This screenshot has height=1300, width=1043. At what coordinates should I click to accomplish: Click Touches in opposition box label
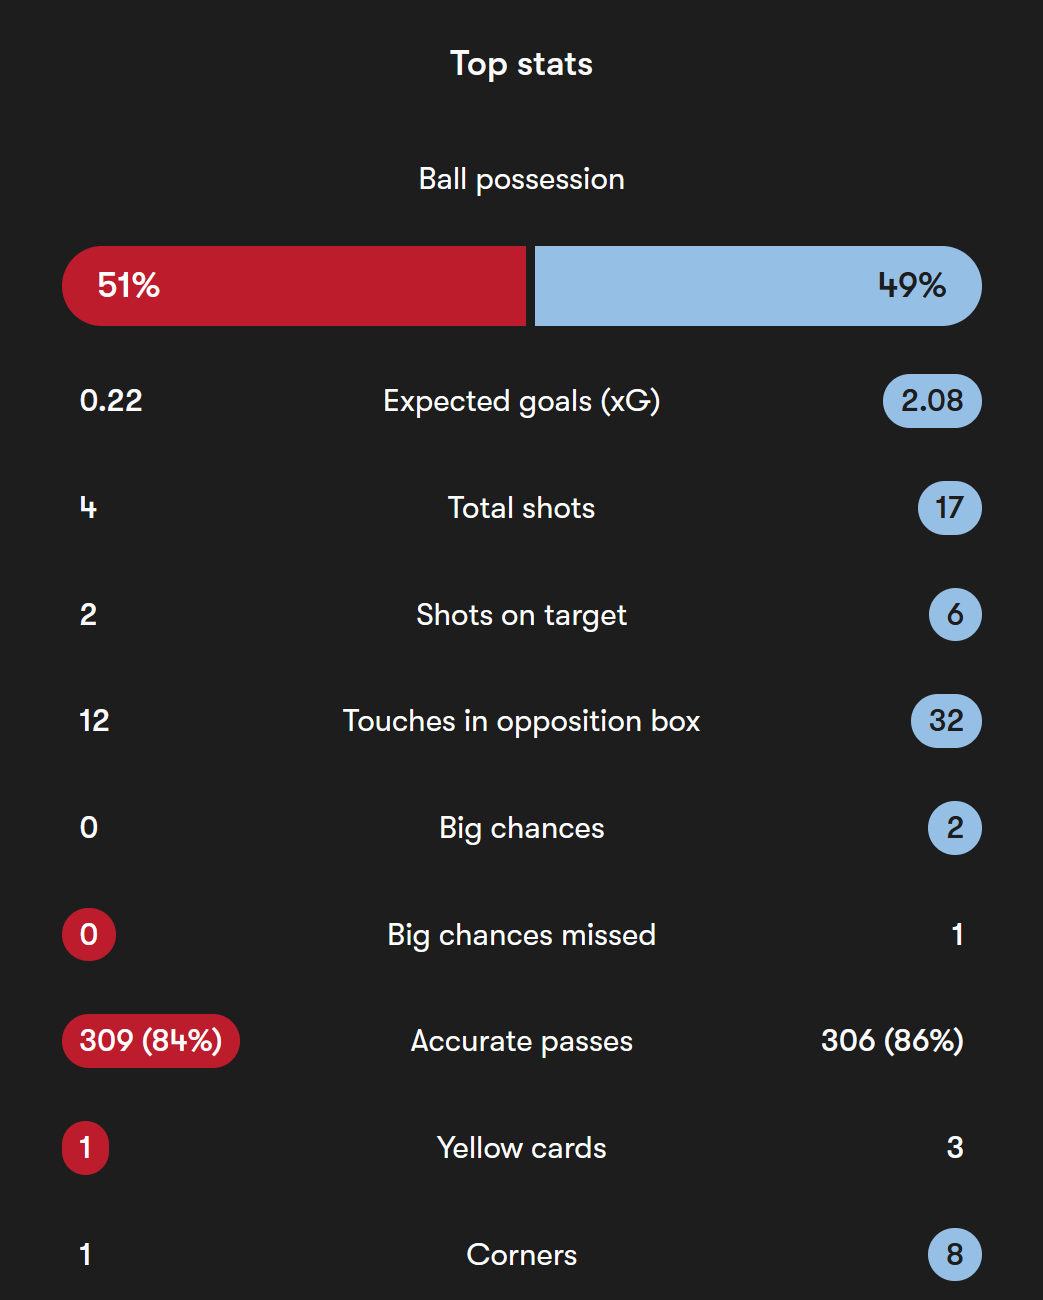(x=521, y=721)
